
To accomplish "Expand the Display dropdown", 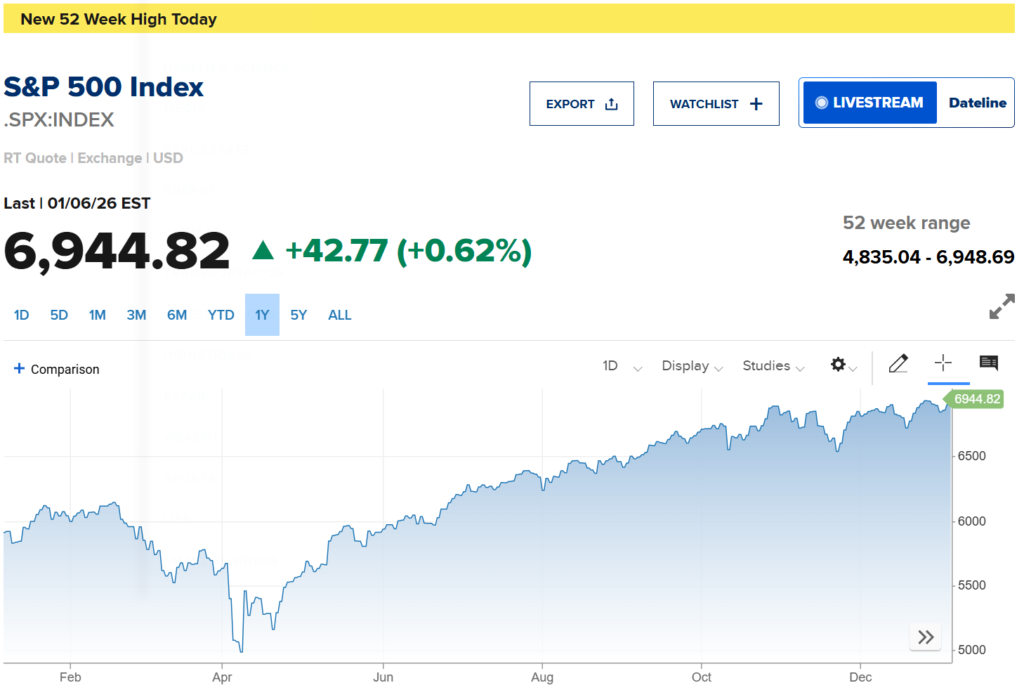I will click(x=692, y=366).
